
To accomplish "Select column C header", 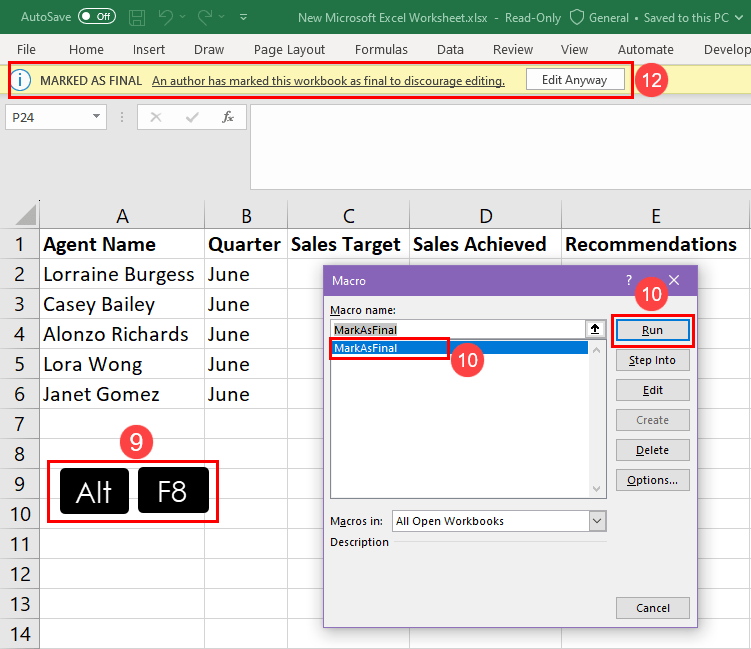I will pyautogui.click(x=349, y=216).
